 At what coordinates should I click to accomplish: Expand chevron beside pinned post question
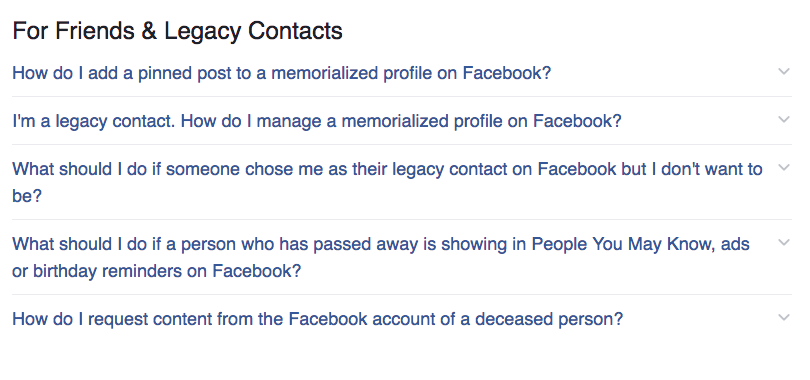784,72
